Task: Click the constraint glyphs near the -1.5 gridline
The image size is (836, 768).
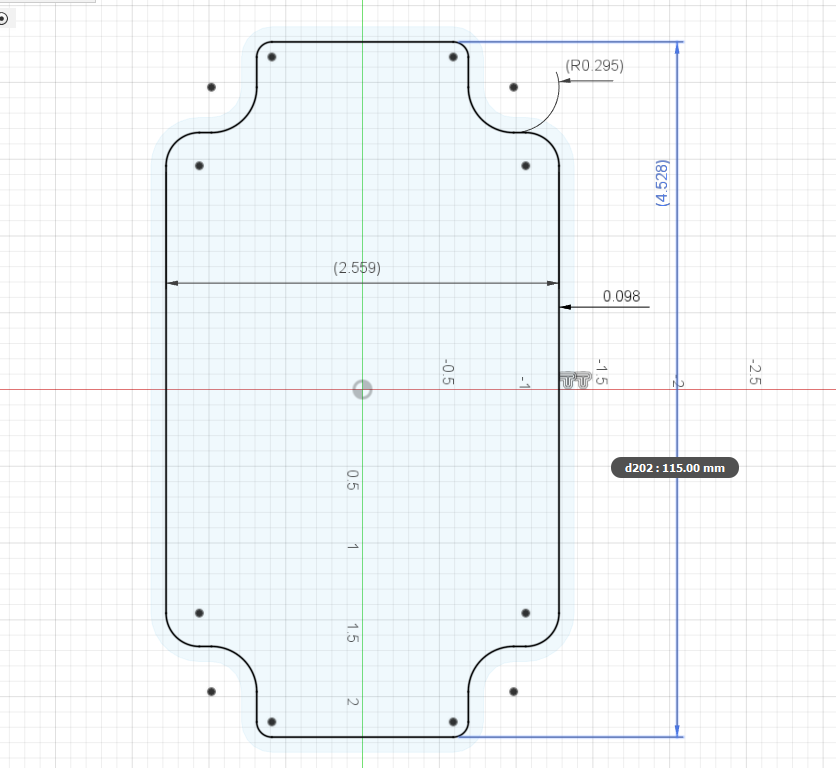Action: [575, 380]
